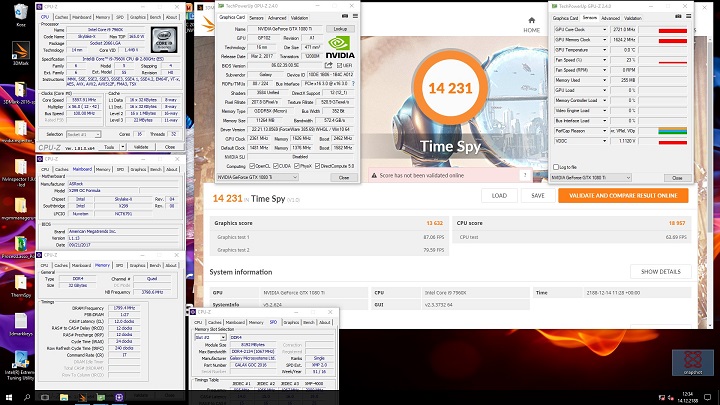Open the ThemSpy folder on the desktop
The image size is (720, 405).
[21, 286]
